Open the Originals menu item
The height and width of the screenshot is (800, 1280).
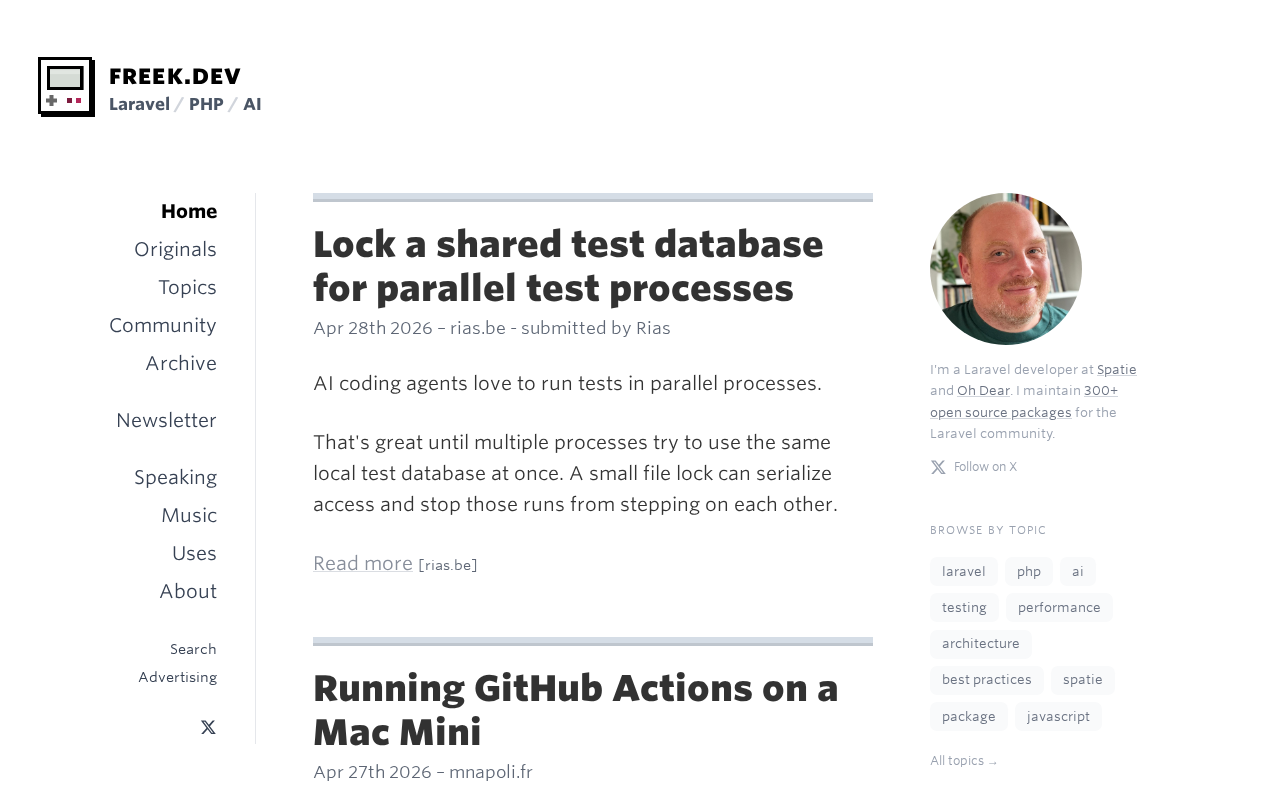[175, 249]
